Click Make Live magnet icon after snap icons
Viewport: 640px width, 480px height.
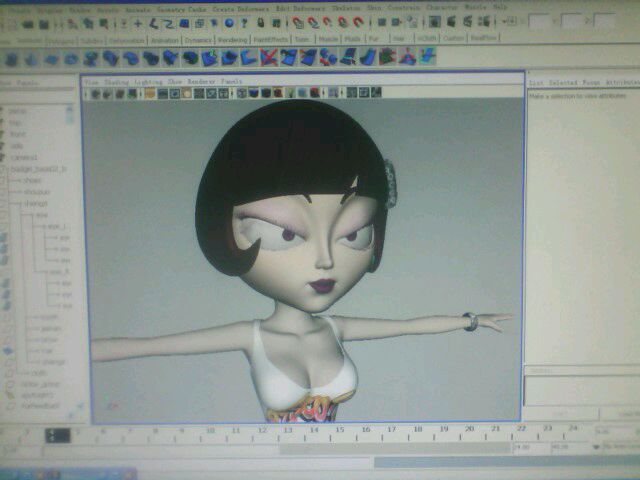pos(358,22)
